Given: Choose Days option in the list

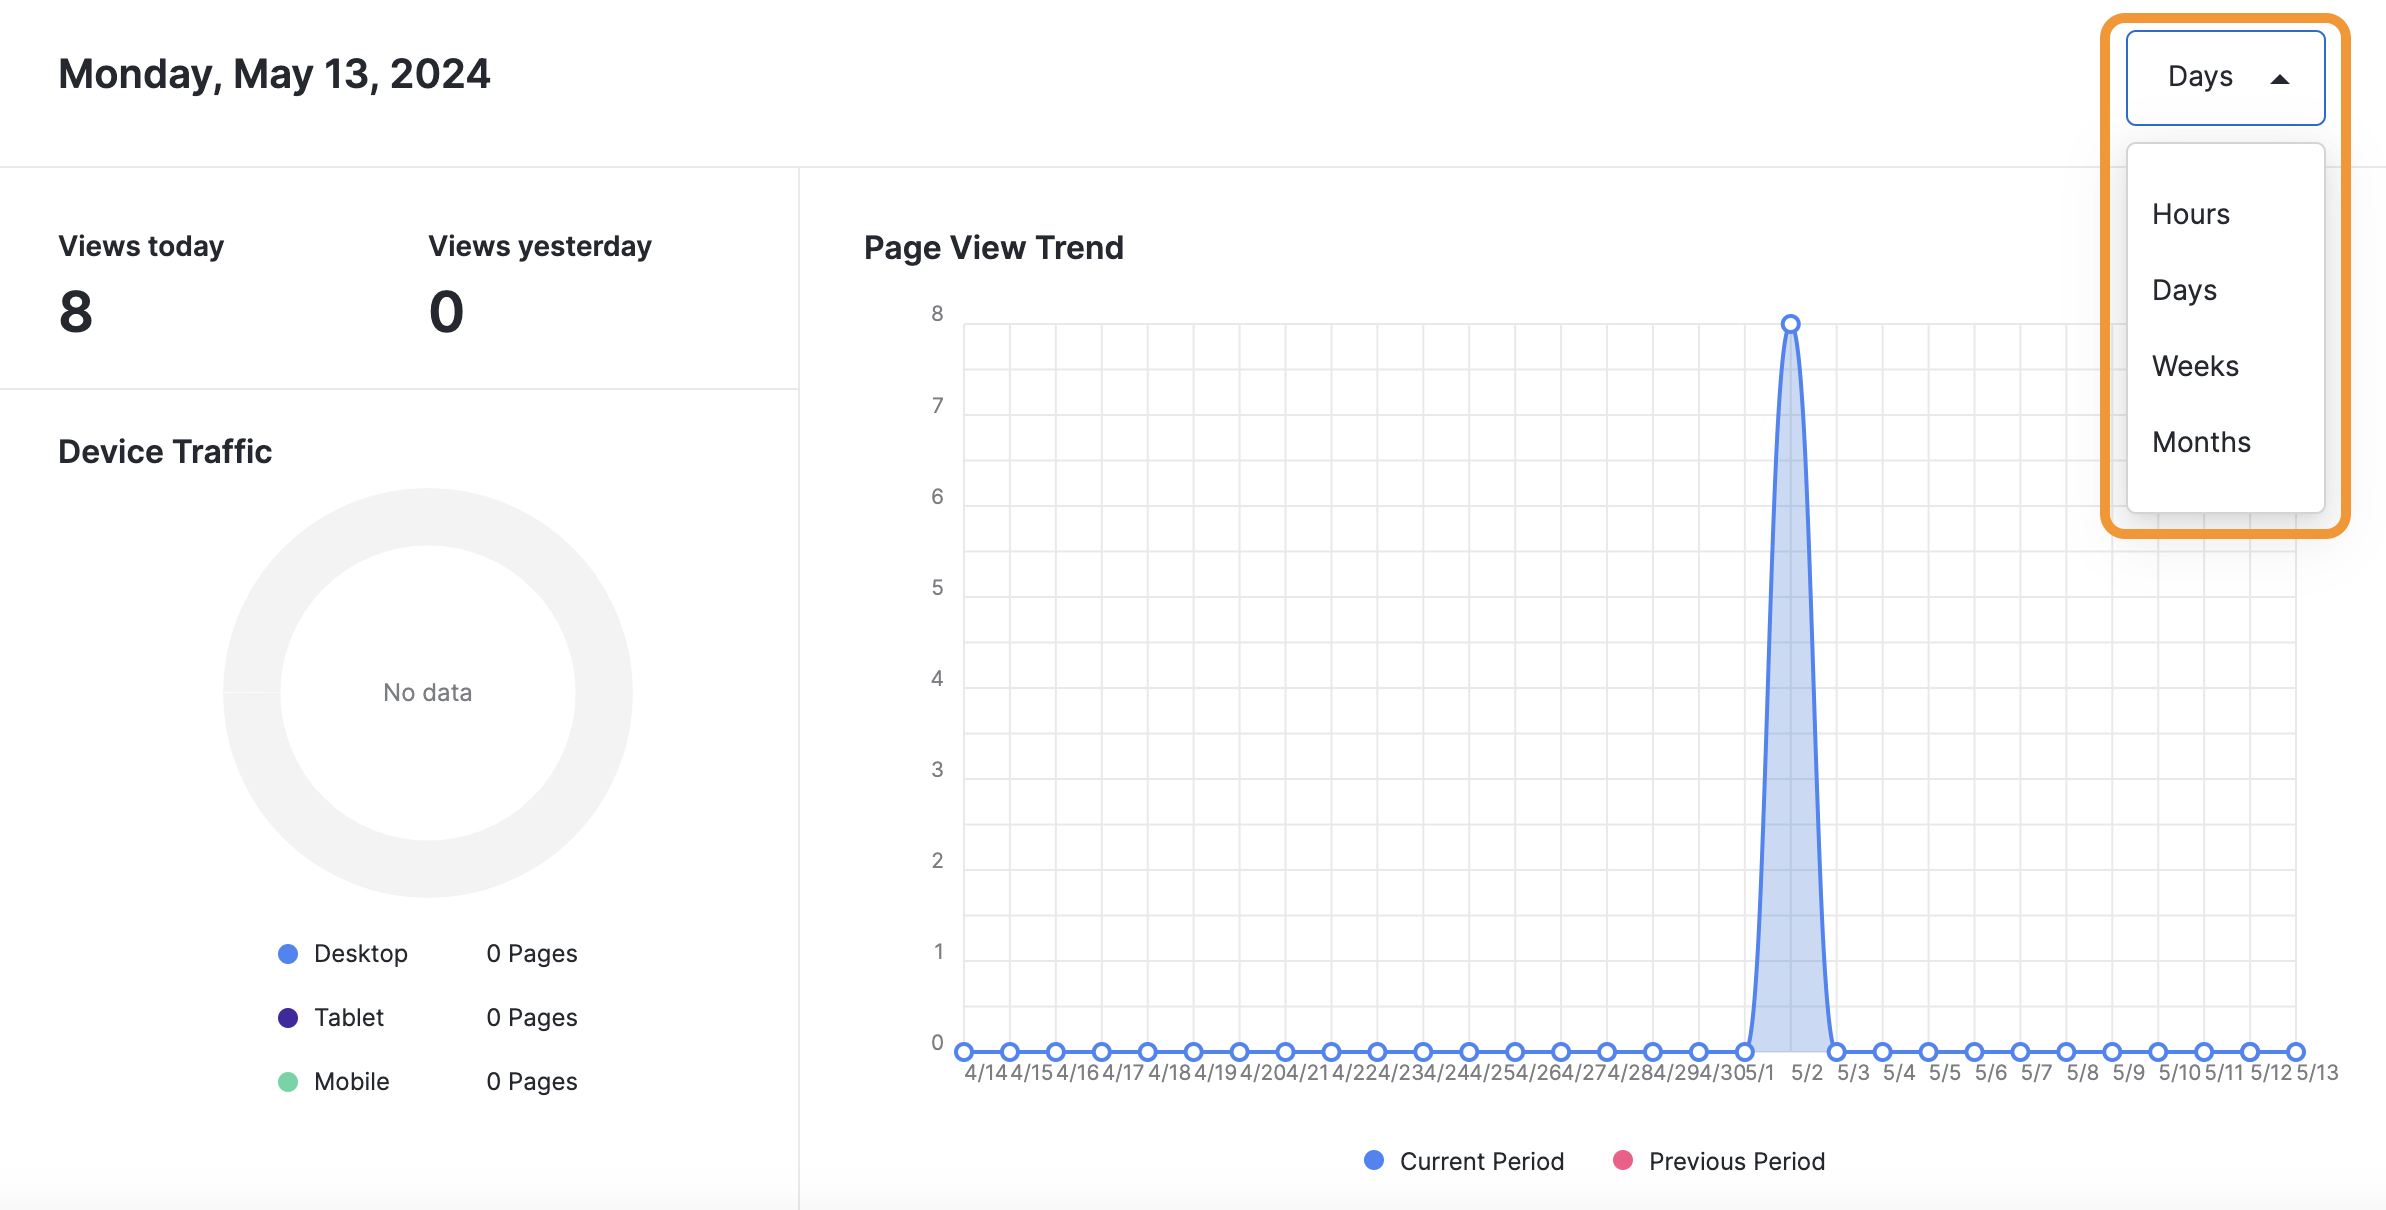Looking at the screenshot, I should pos(2184,290).
